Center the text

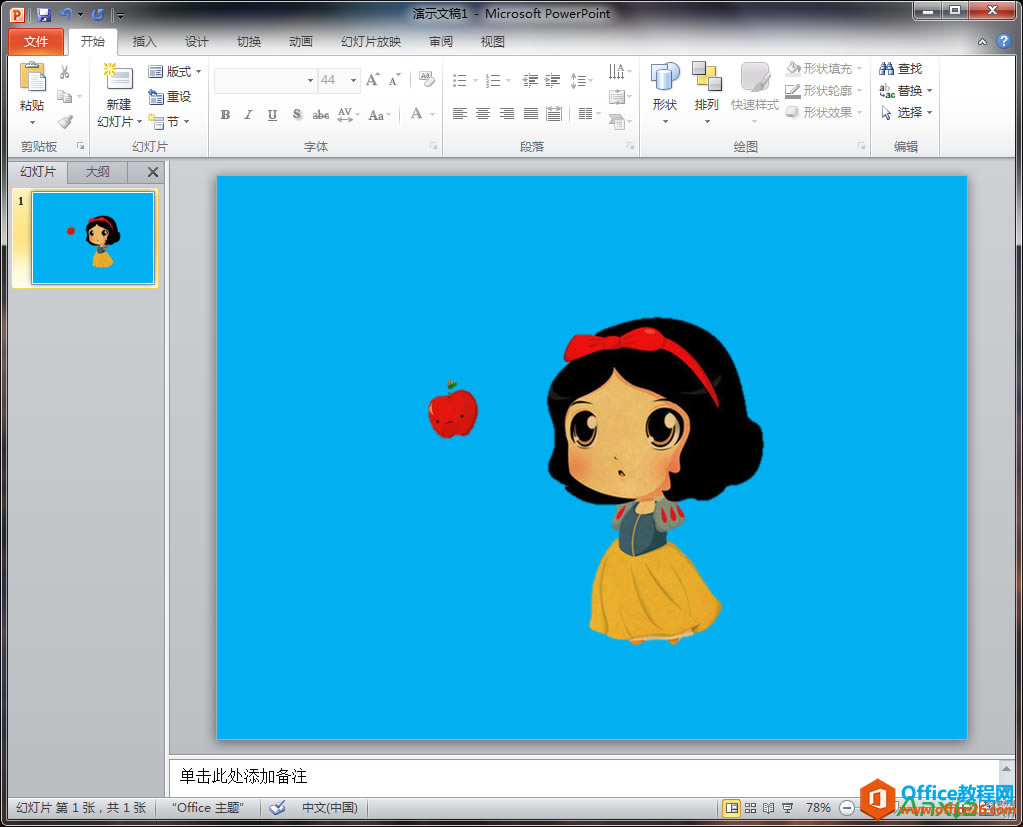point(483,114)
